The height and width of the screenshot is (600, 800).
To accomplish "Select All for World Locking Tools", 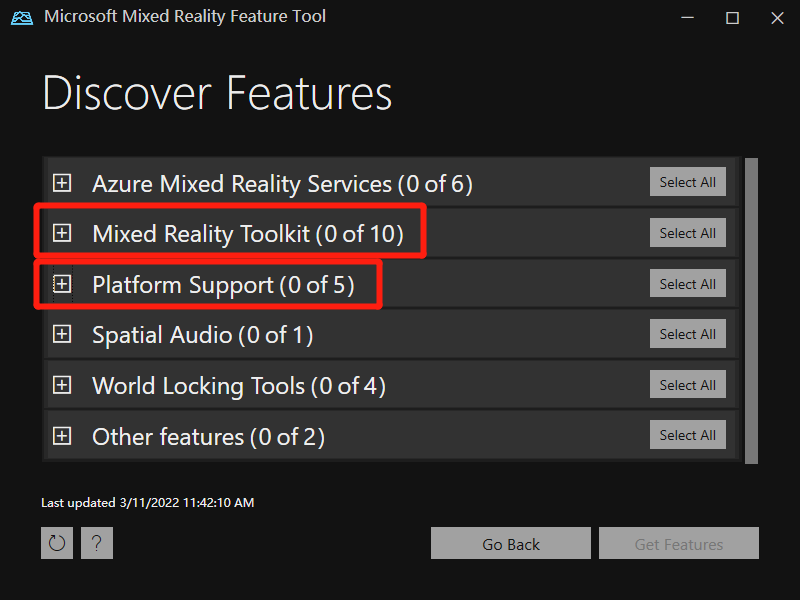I will tap(687, 384).
